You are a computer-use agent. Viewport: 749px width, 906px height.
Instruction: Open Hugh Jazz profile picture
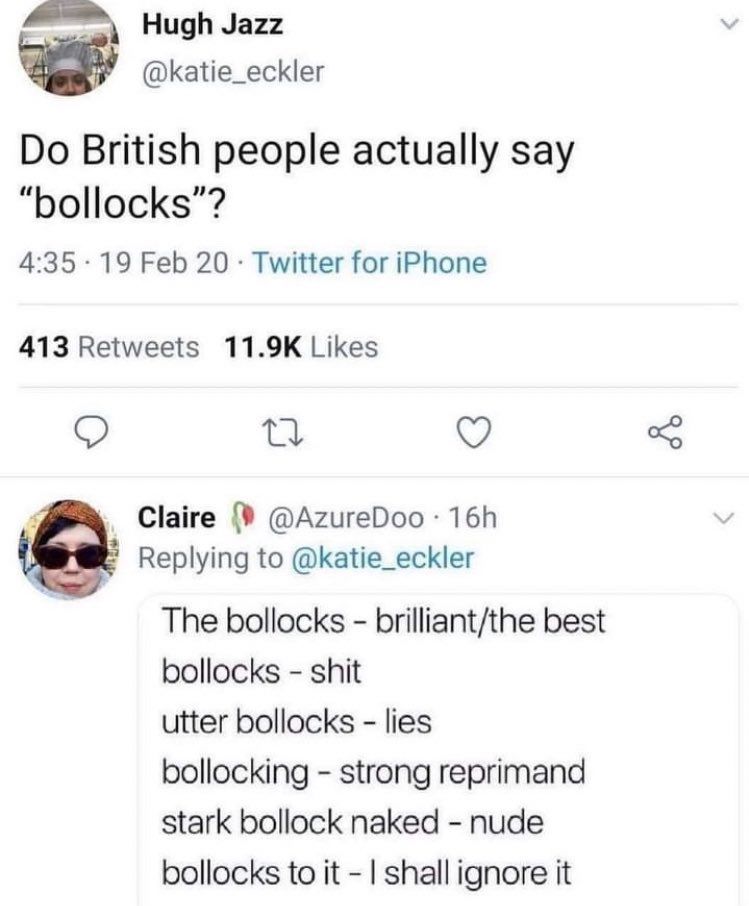pyautogui.click(x=68, y=49)
